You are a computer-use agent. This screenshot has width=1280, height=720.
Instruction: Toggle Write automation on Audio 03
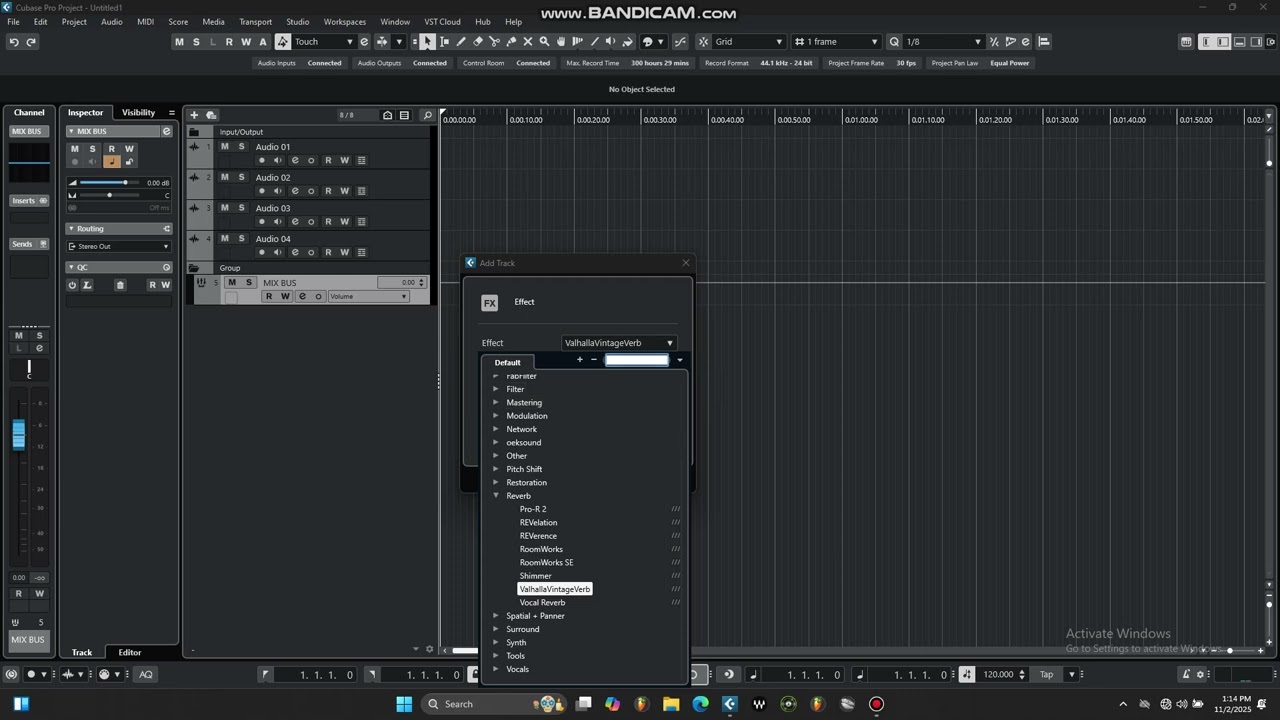point(344,222)
